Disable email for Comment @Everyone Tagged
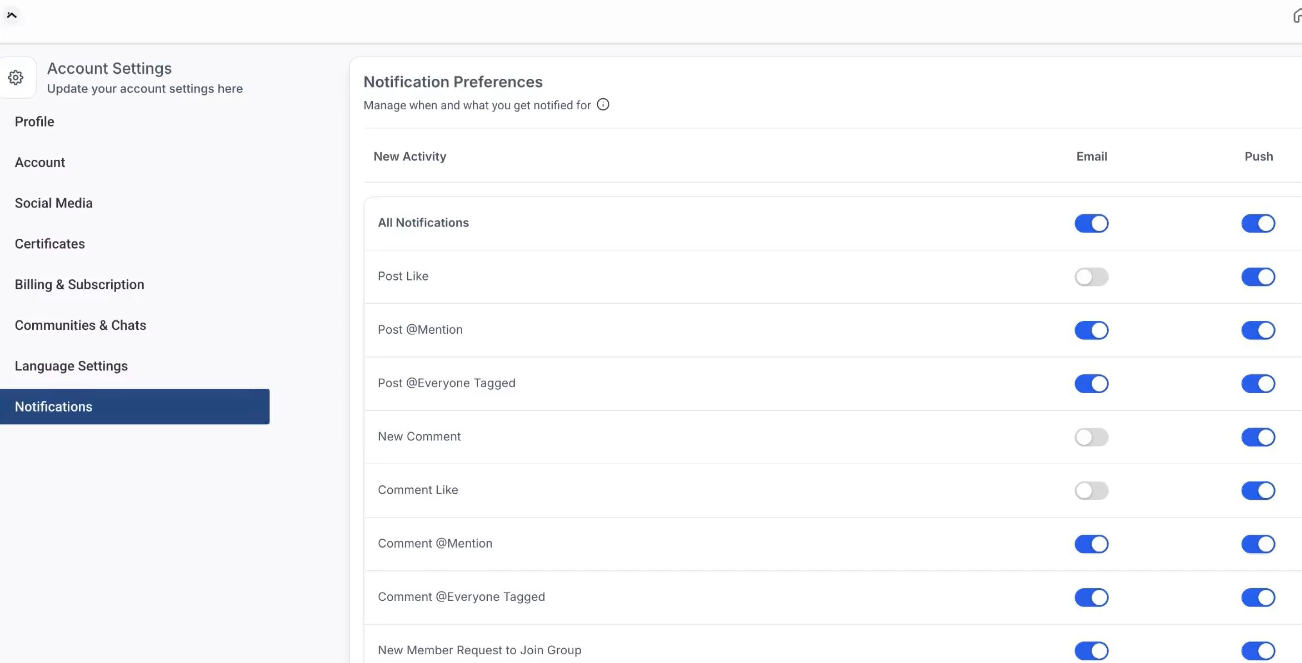1302x663 pixels. tap(1091, 597)
